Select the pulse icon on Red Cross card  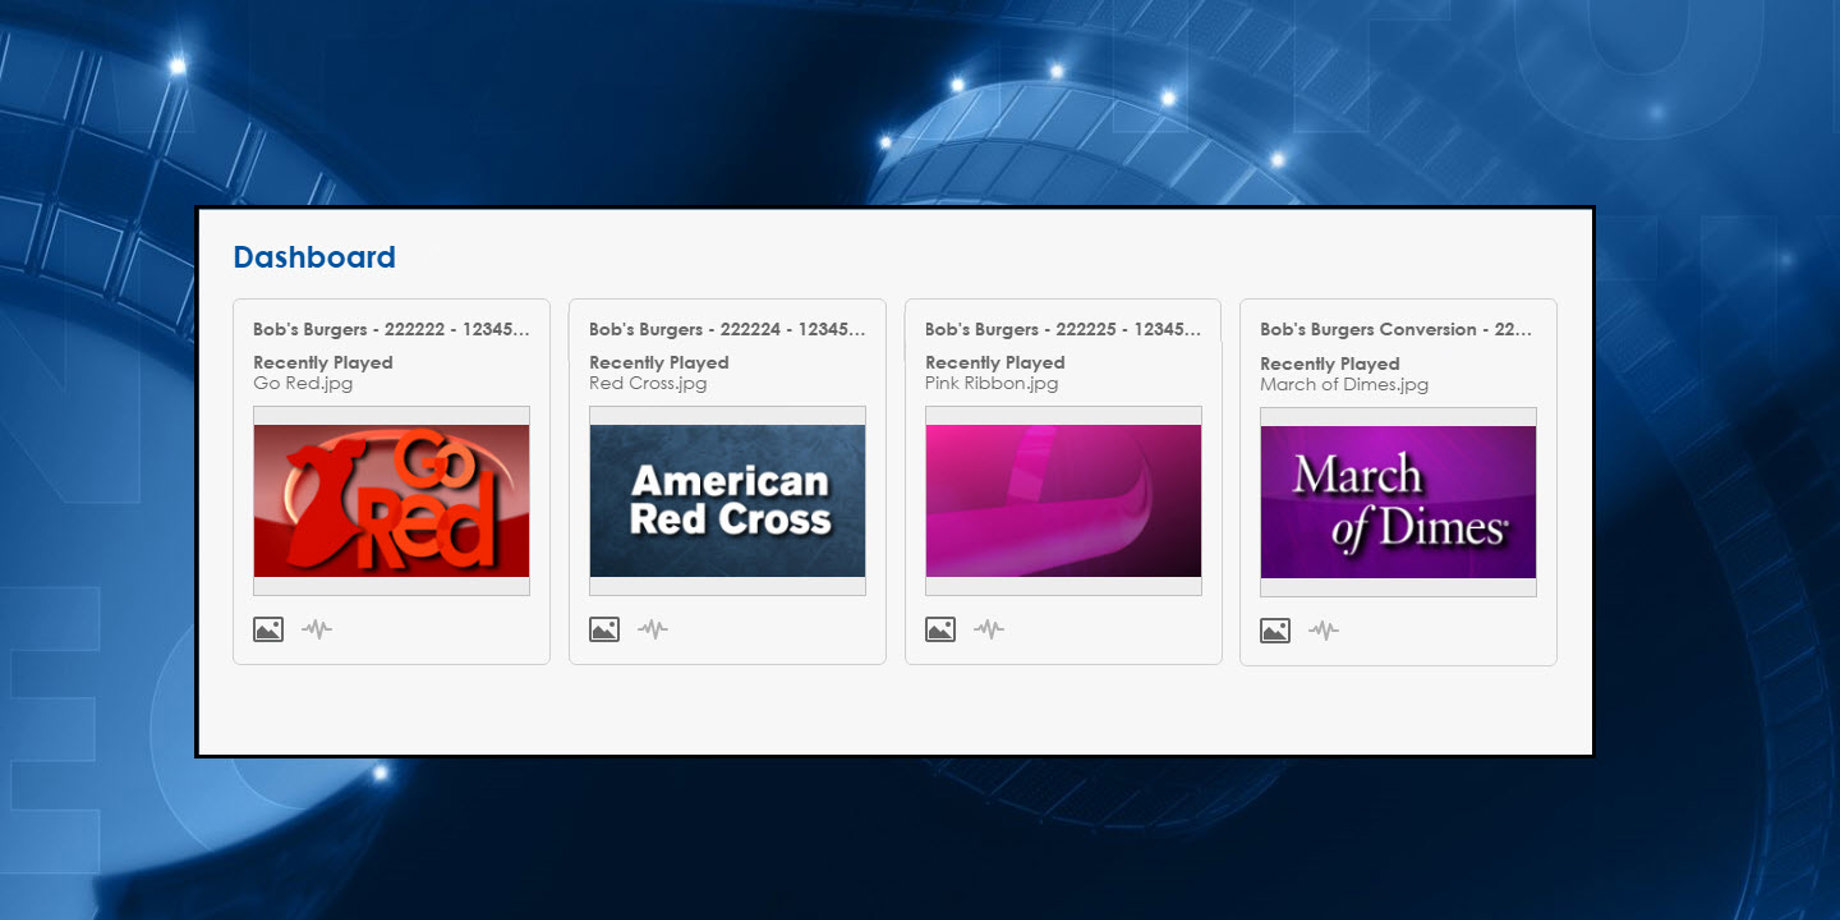[653, 629]
